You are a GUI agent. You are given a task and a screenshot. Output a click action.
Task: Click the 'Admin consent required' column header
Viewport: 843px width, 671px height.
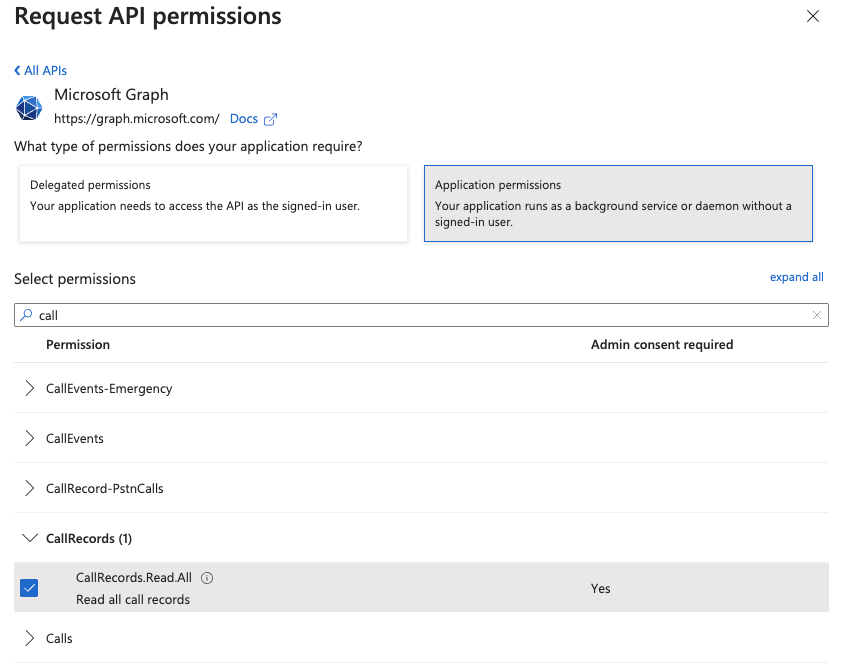(x=662, y=345)
